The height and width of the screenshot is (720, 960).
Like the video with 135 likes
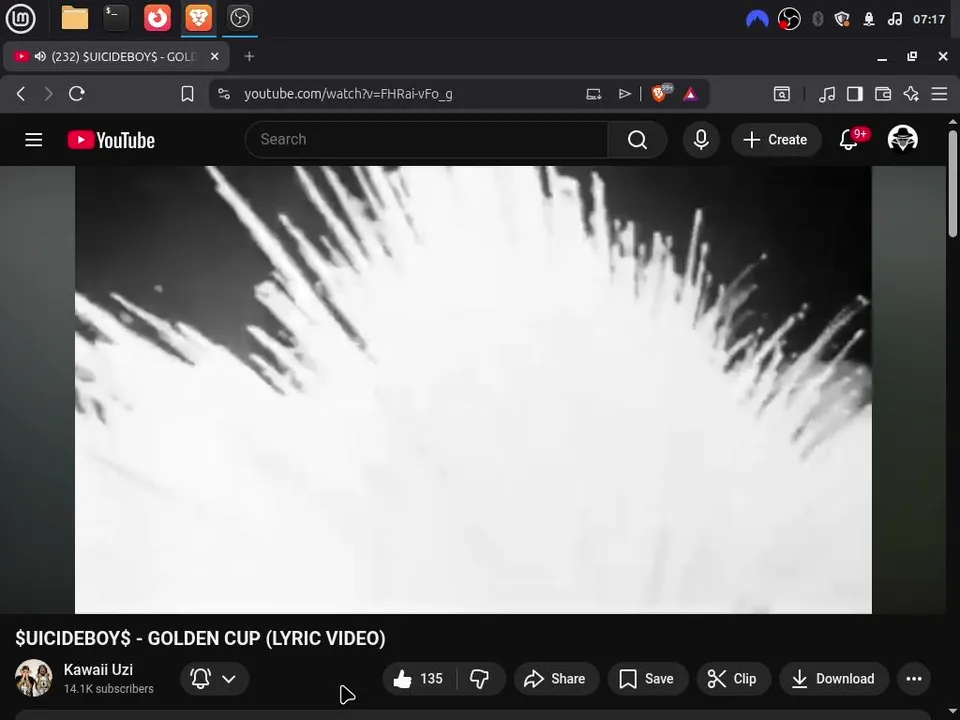(x=419, y=678)
